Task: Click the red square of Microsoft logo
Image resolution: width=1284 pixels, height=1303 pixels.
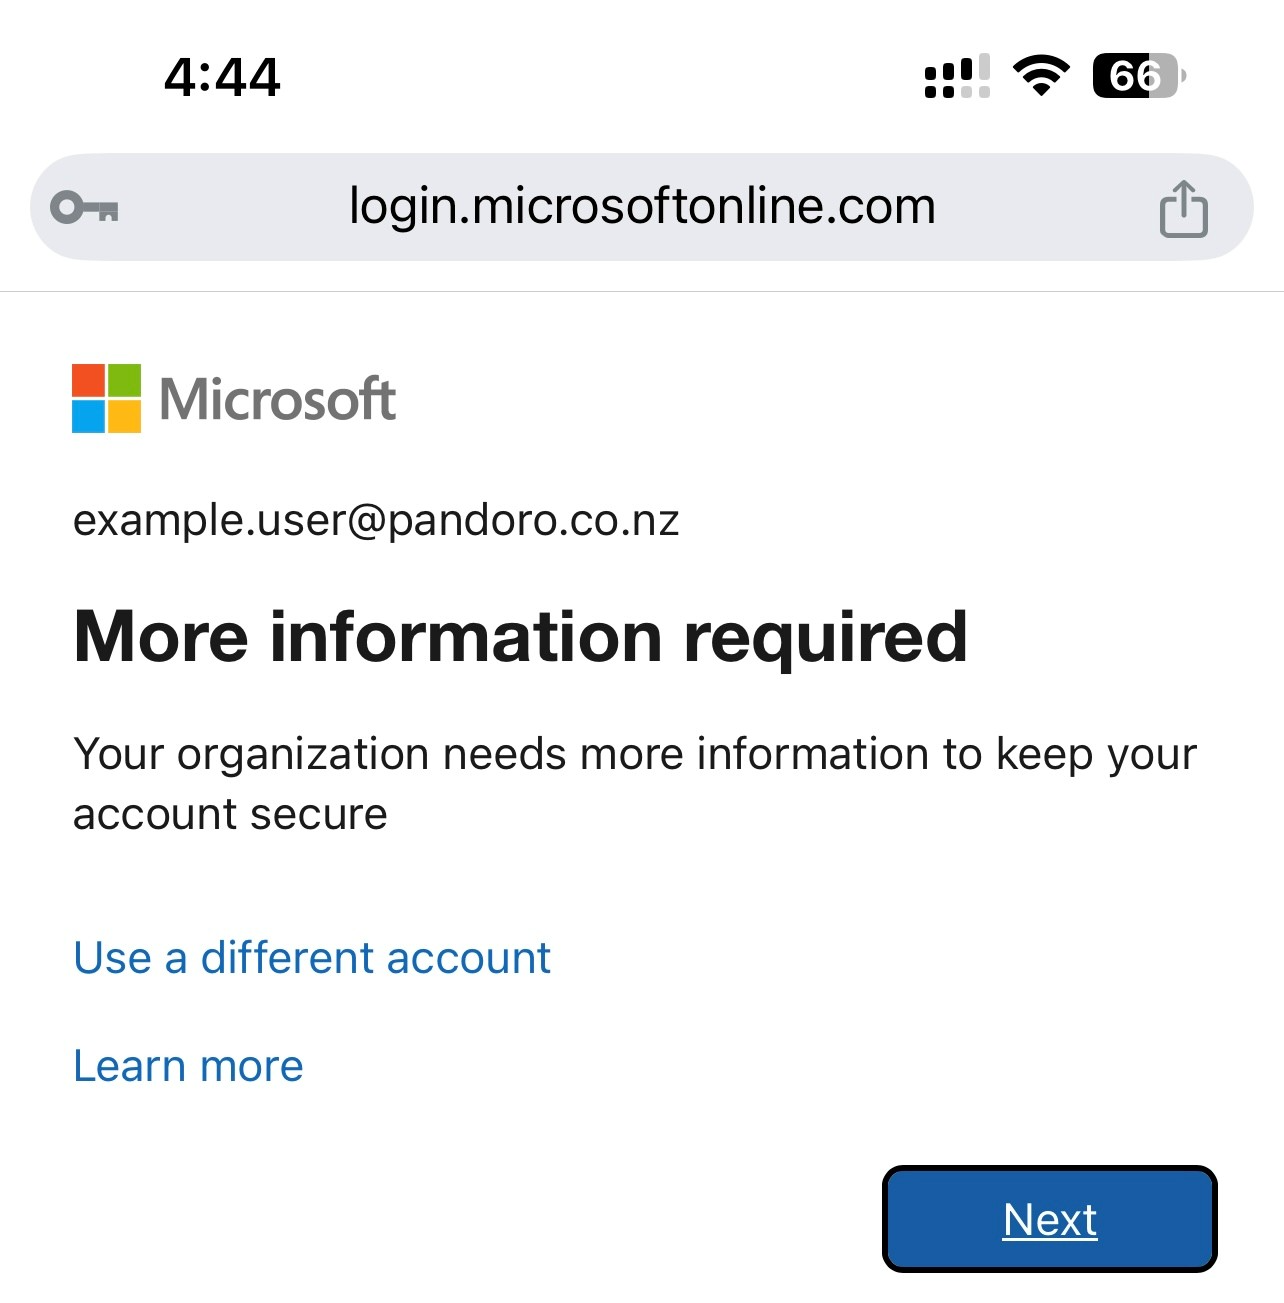Action: coord(89,380)
